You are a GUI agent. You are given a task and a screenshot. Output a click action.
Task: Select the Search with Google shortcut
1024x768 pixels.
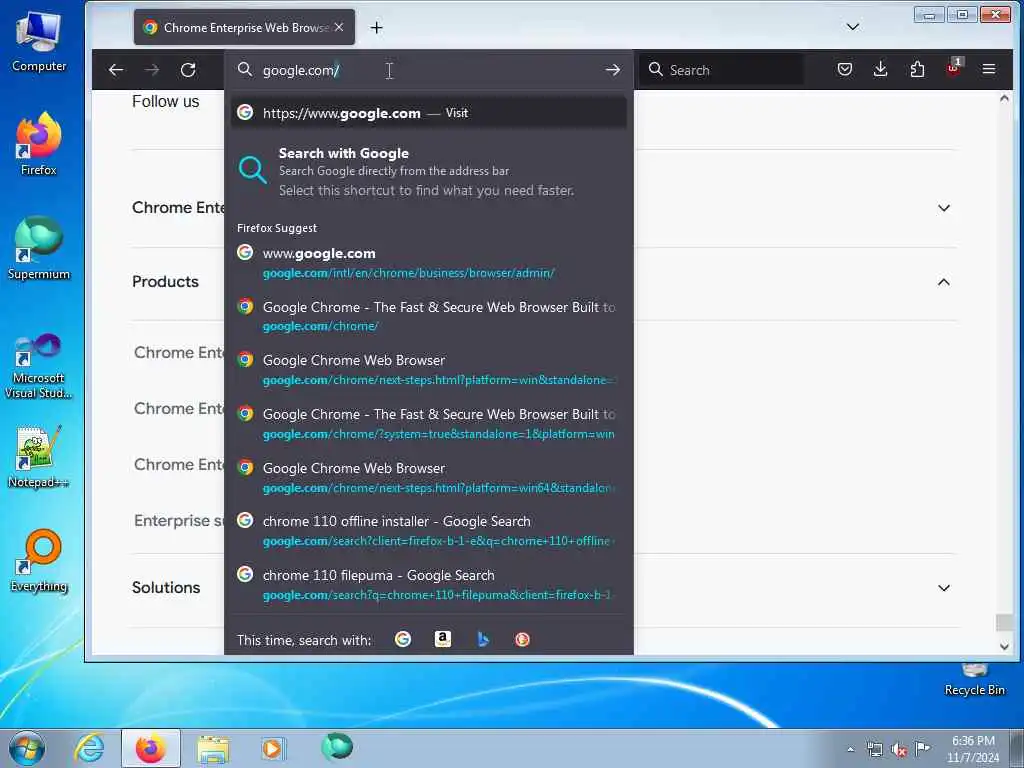click(428, 171)
